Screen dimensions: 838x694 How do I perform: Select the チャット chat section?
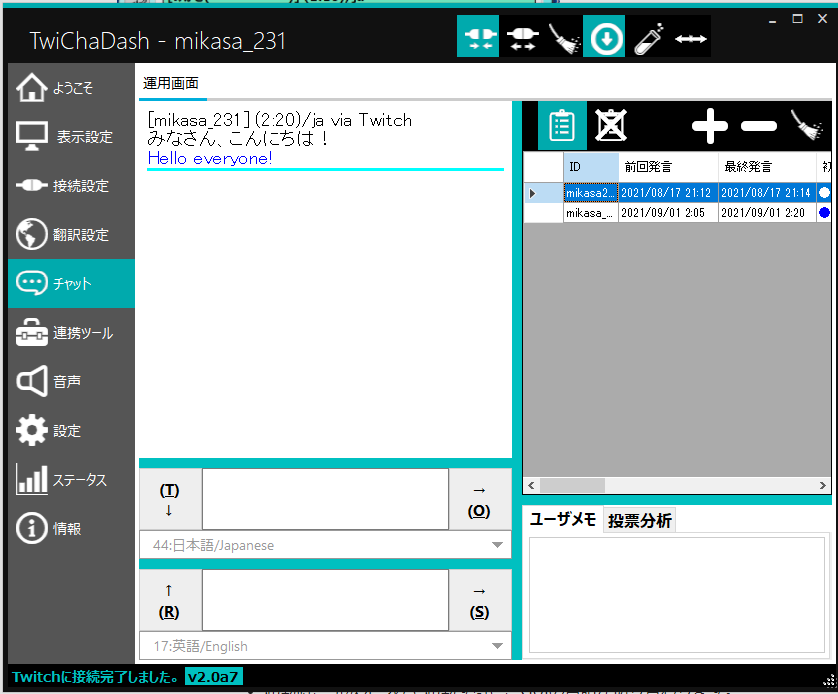pyautogui.click(x=71, y=283)
